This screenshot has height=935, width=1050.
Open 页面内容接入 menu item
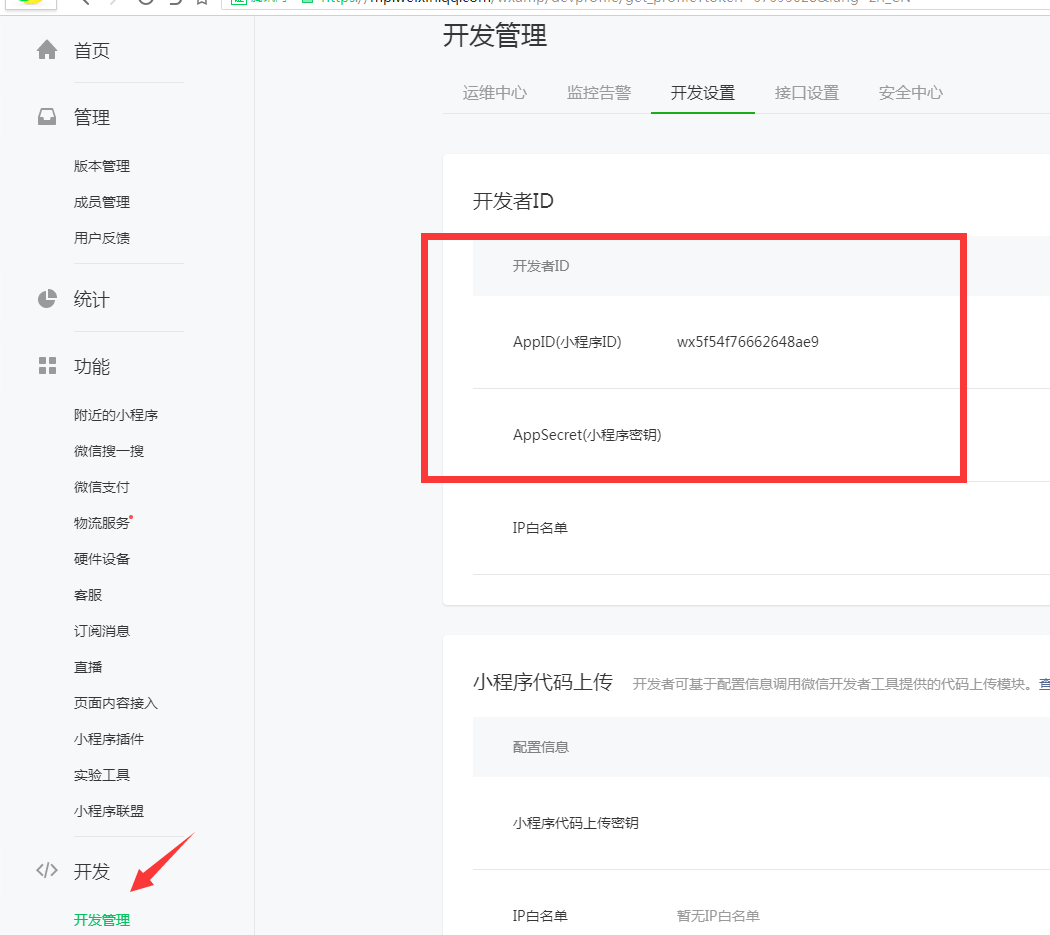tap(116, 703)
